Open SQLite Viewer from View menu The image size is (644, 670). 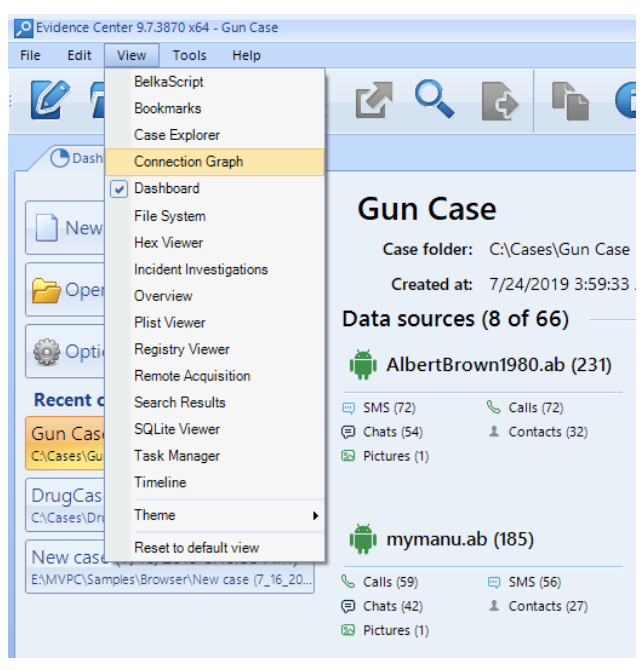[215, 429]
